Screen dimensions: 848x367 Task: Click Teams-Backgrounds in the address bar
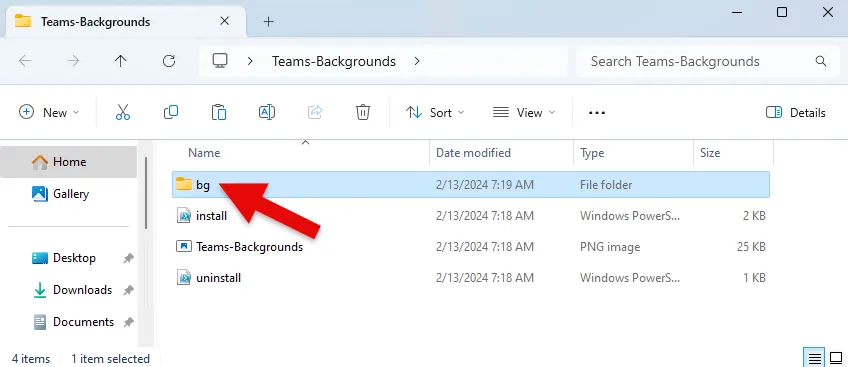coord(334,61)
